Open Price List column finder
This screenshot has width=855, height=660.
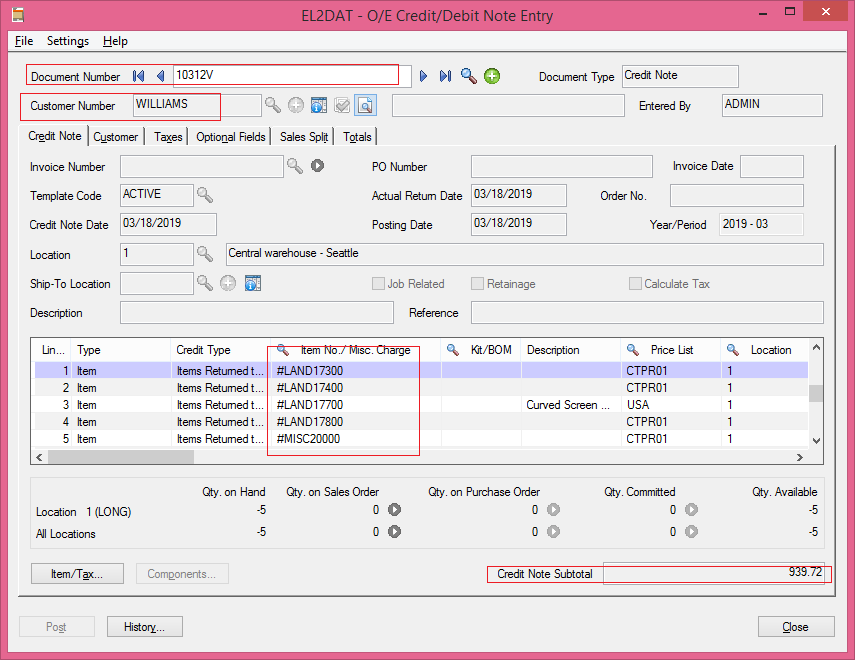click(x=633, y=350)
